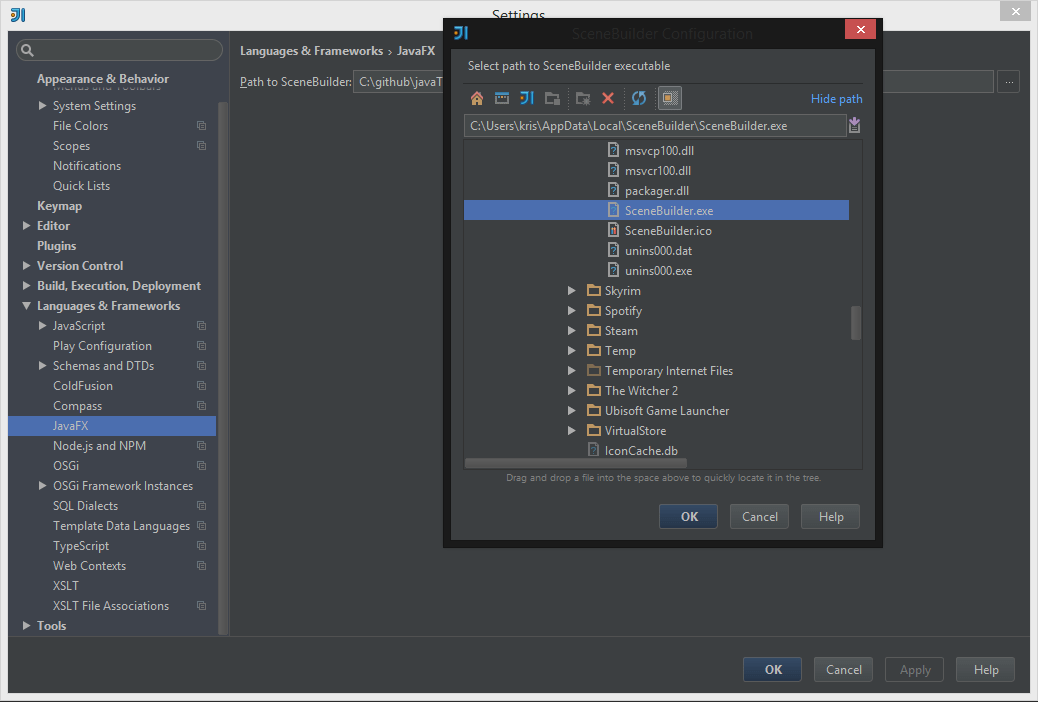Viewport: 1038px width, 702px height.
Task: Toggle show hidden files and directories
Action: click(x=669, y=99)
